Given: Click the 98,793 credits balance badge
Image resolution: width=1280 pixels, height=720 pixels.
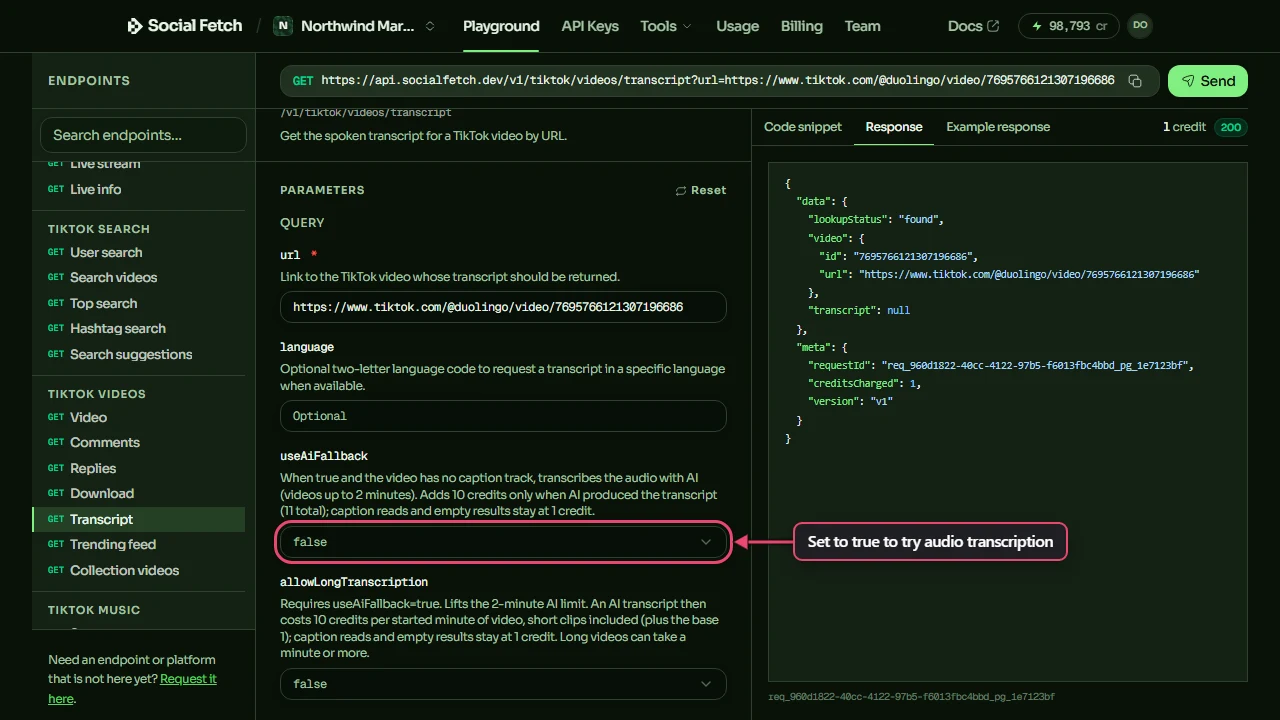Looking at the screenshot, I should tap(1068, 26).
